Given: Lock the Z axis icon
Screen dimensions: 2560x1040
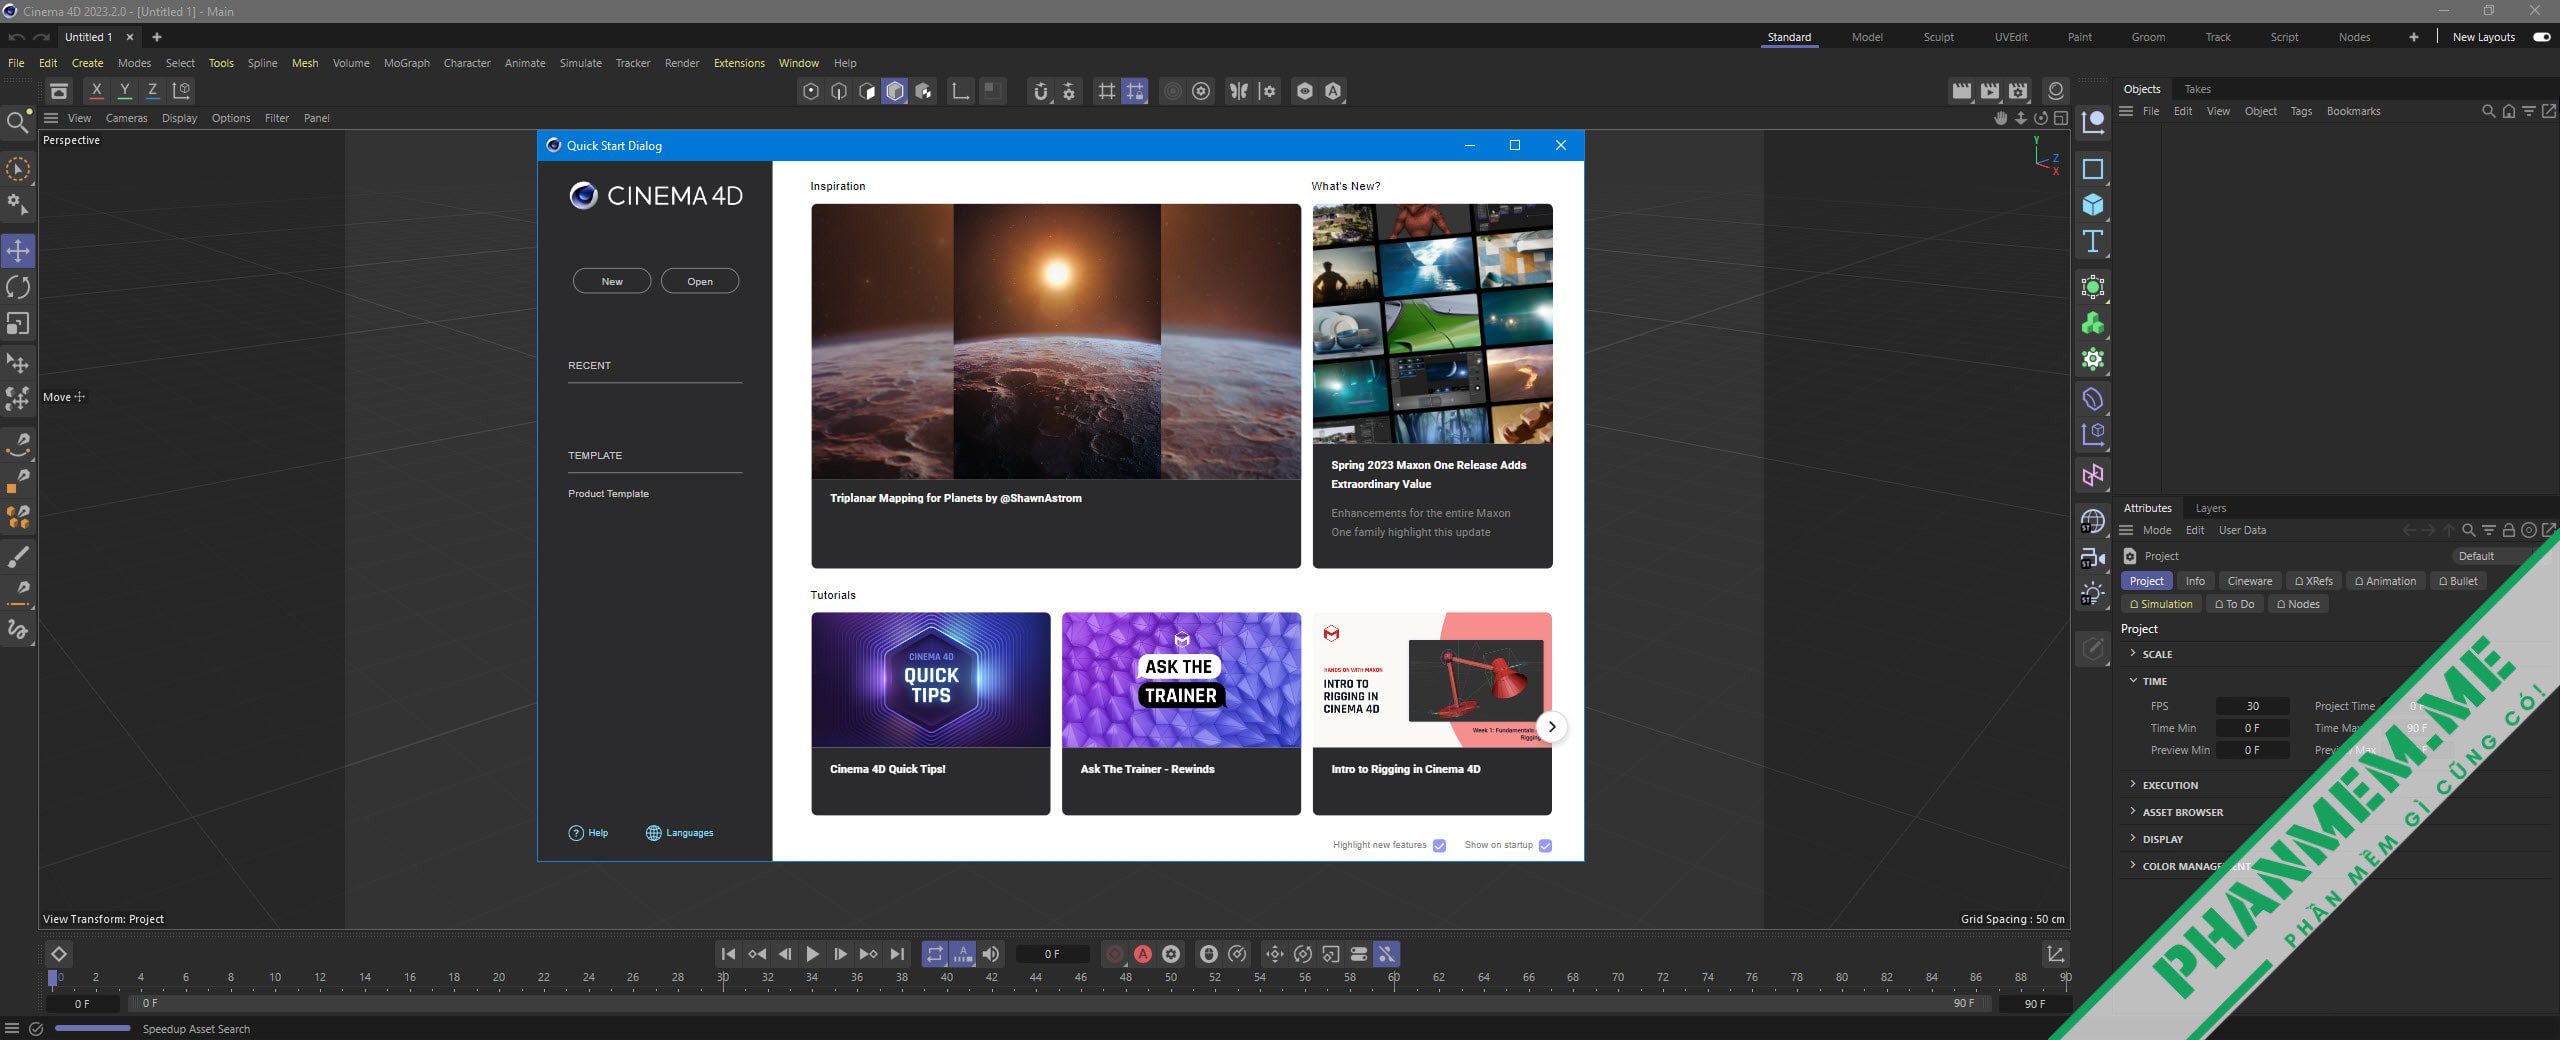Looking at the screenshot, I should (152, 91).
